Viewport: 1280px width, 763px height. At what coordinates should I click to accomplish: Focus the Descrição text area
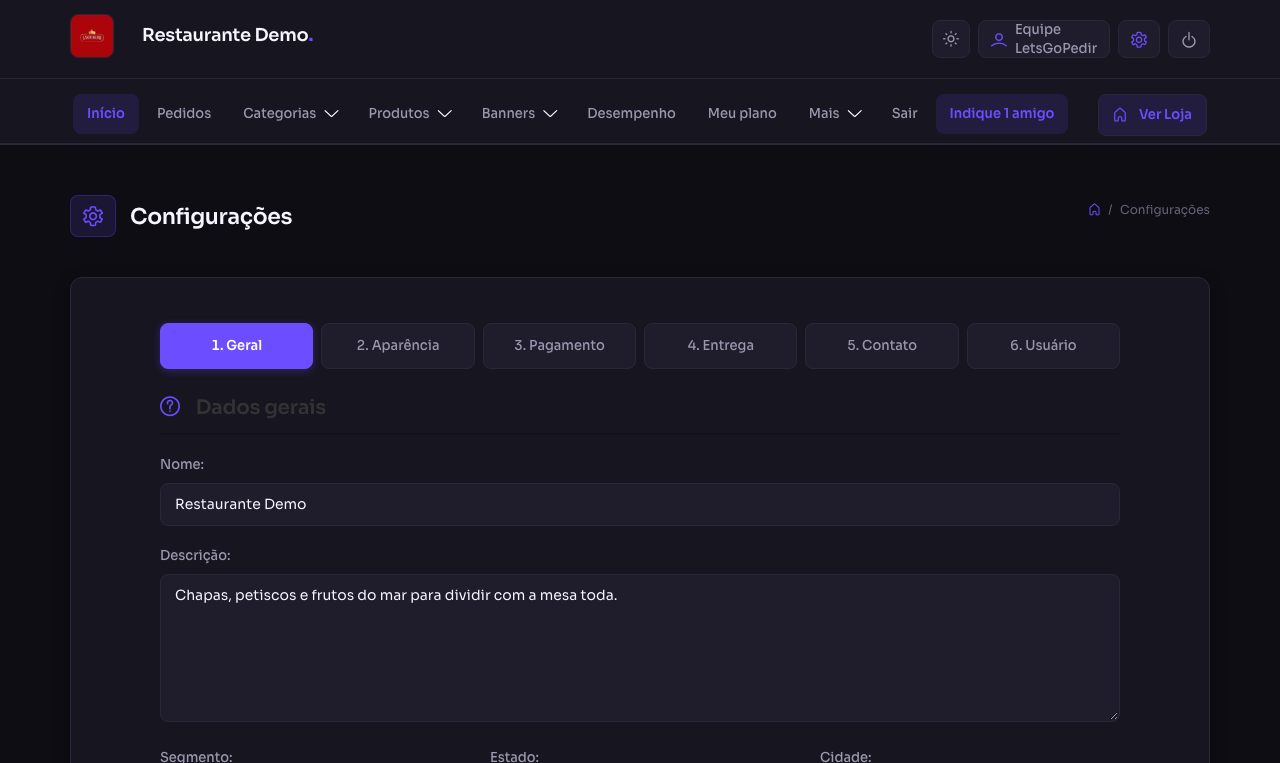tap(640, 648)
